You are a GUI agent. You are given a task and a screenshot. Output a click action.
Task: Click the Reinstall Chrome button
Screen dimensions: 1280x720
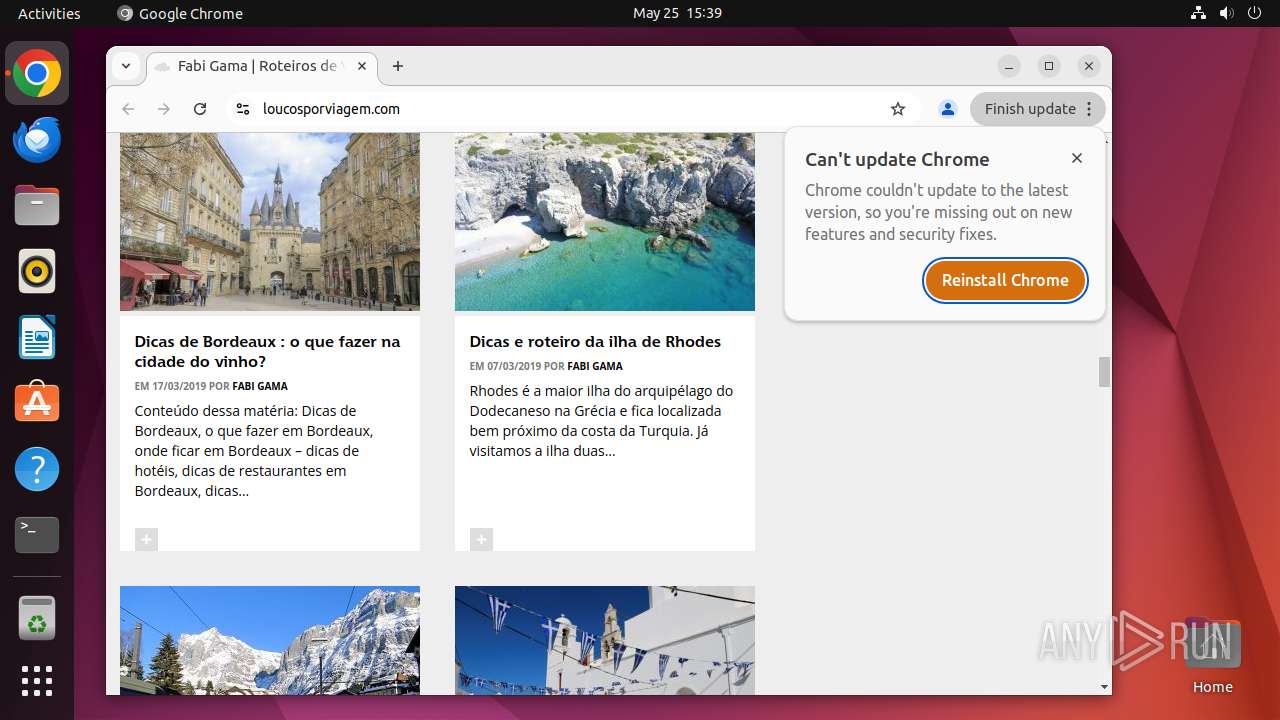coord(1005,280)
